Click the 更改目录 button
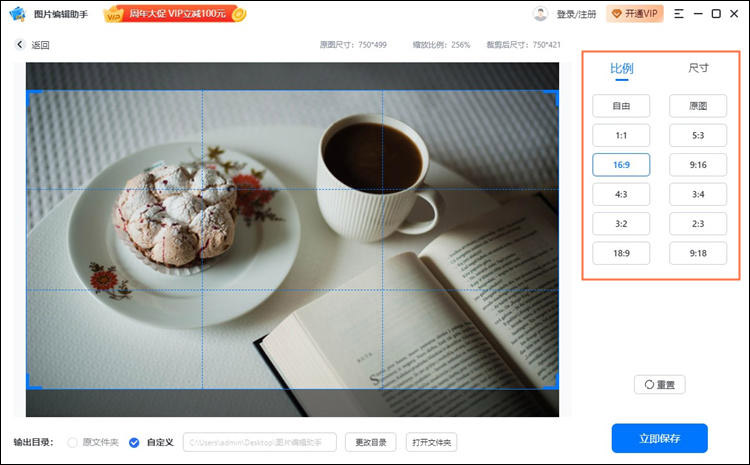This screenshot has height=465, width=750. [x=371, y=443]
